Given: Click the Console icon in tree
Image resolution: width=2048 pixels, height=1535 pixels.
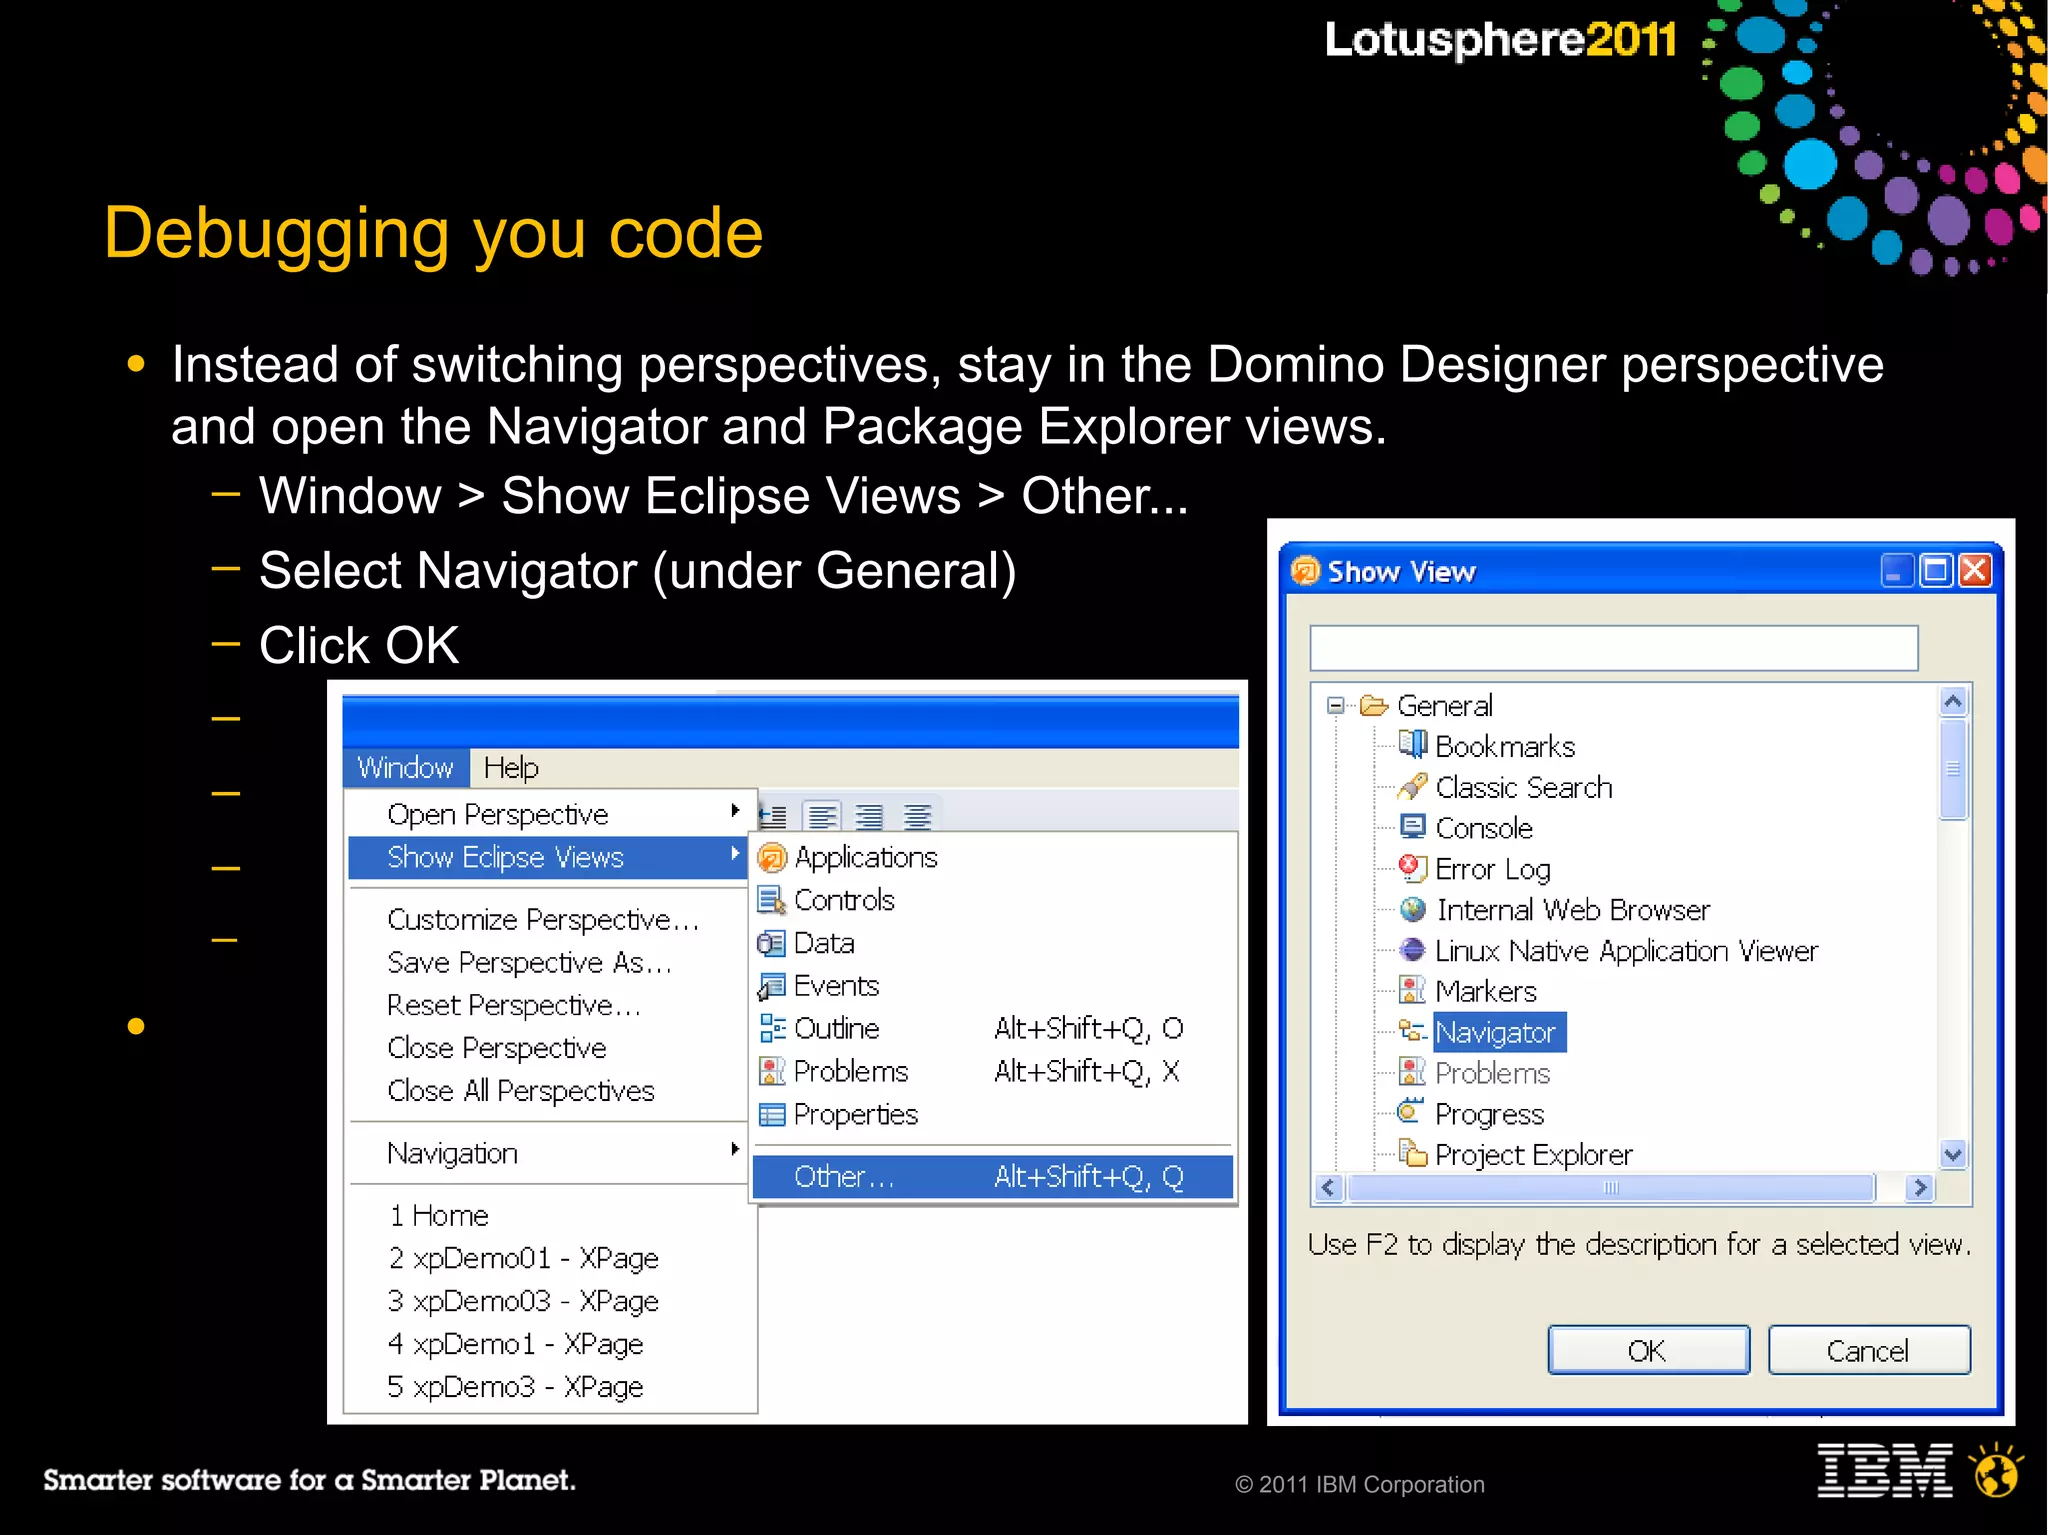Looking at the screenshot, I should coord(1412,828).
